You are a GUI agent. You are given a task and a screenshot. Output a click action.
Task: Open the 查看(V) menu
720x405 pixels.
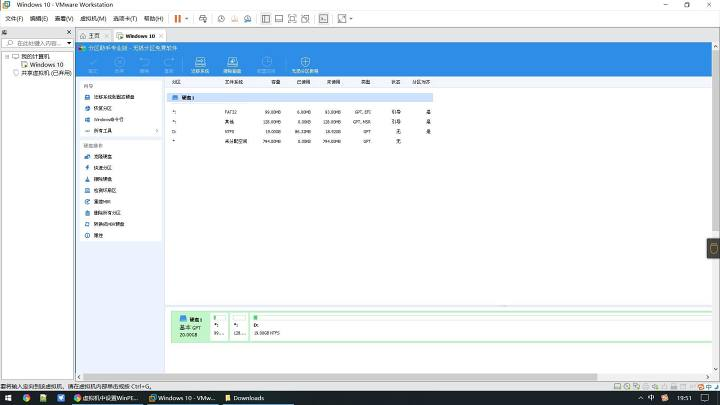pyautogui.click(x=64, y=19)
